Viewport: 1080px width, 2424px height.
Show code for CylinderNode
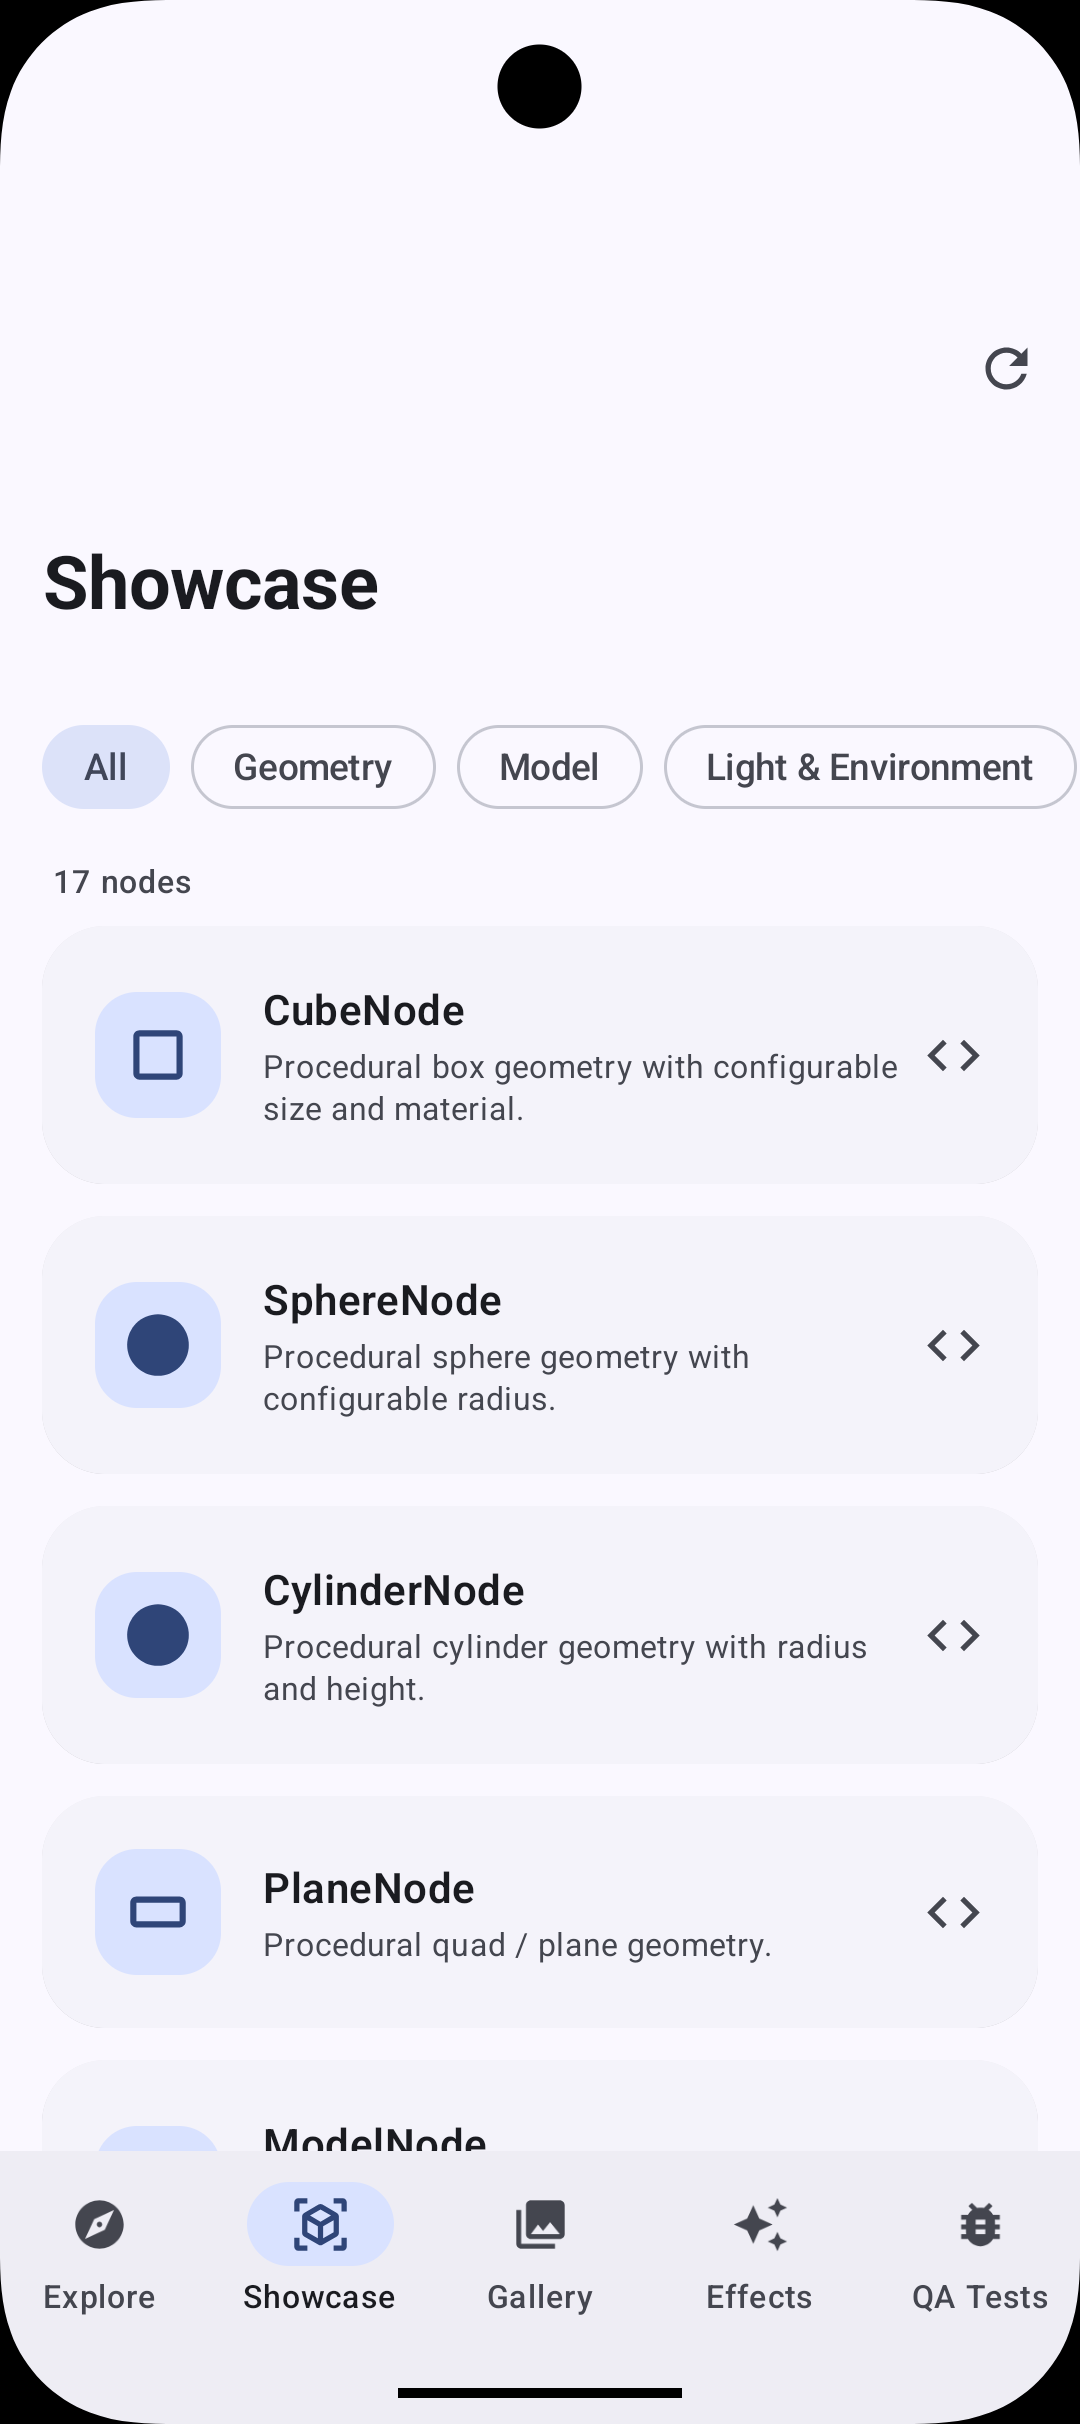(x=953, y=1635)
